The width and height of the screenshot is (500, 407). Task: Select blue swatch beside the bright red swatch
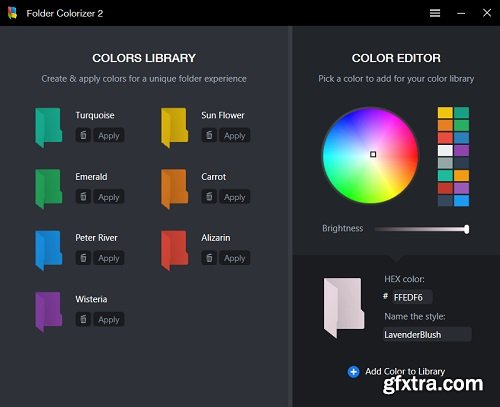[x=461, y=138]
